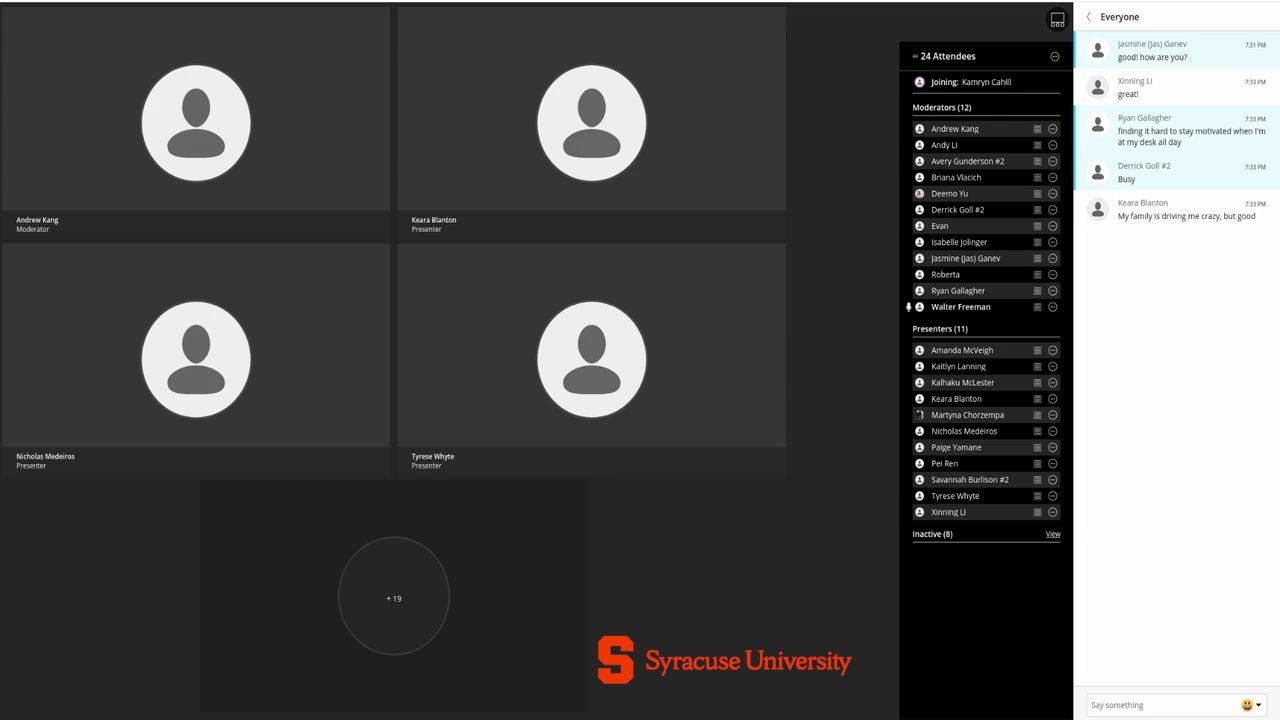The image size is (1280, 720).
Task: Click Ryan Gallagher's avatar in chat
Action: [1098, 124]
